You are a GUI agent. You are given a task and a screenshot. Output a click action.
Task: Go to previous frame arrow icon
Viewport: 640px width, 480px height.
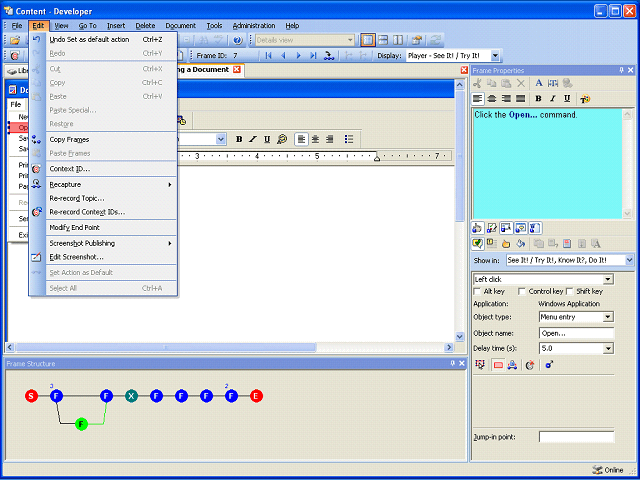click(283, 56)
